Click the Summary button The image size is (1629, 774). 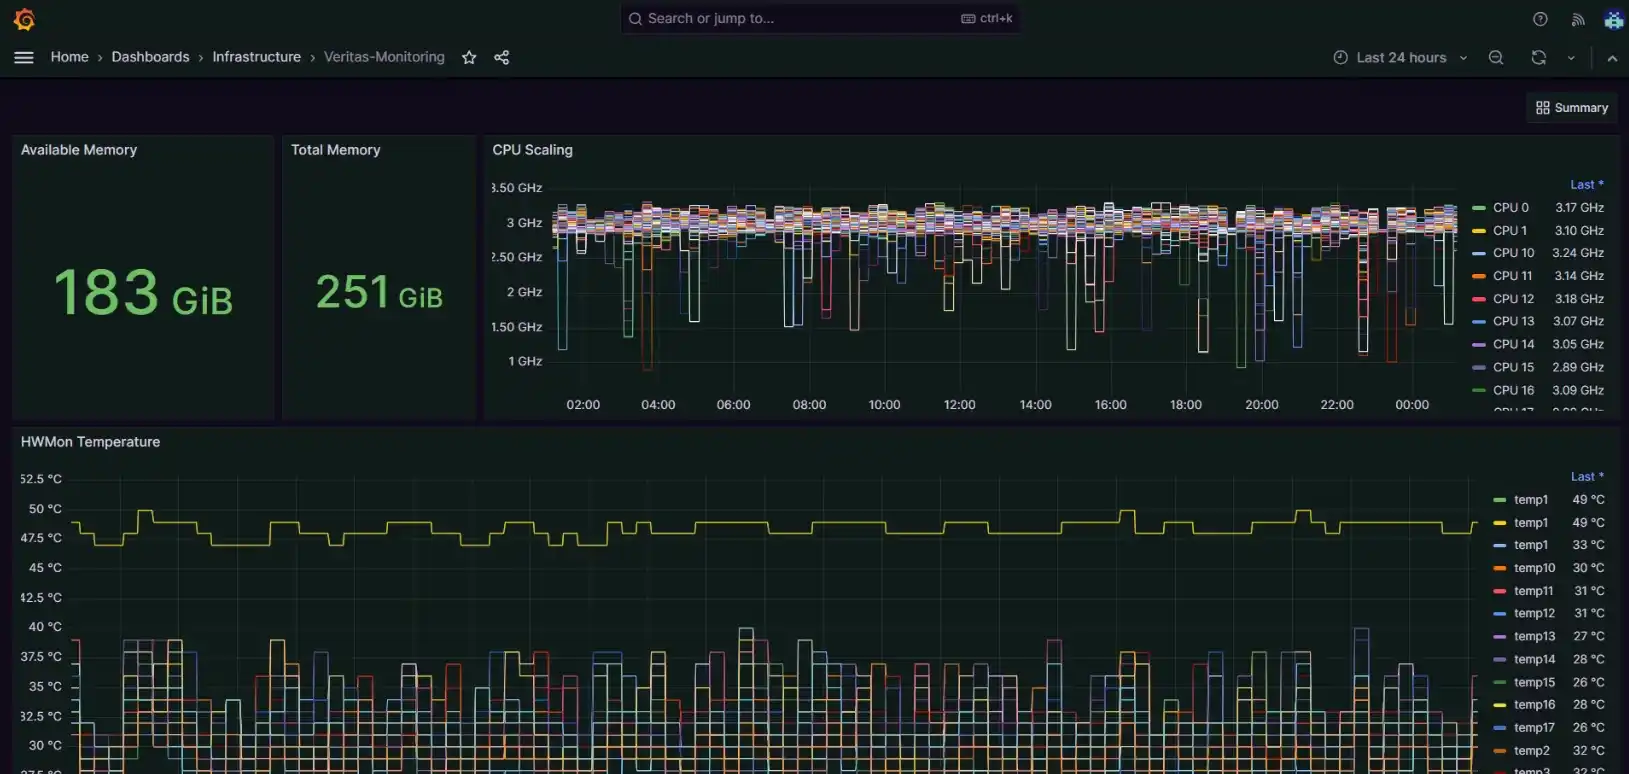click(x=1572, y=108)
